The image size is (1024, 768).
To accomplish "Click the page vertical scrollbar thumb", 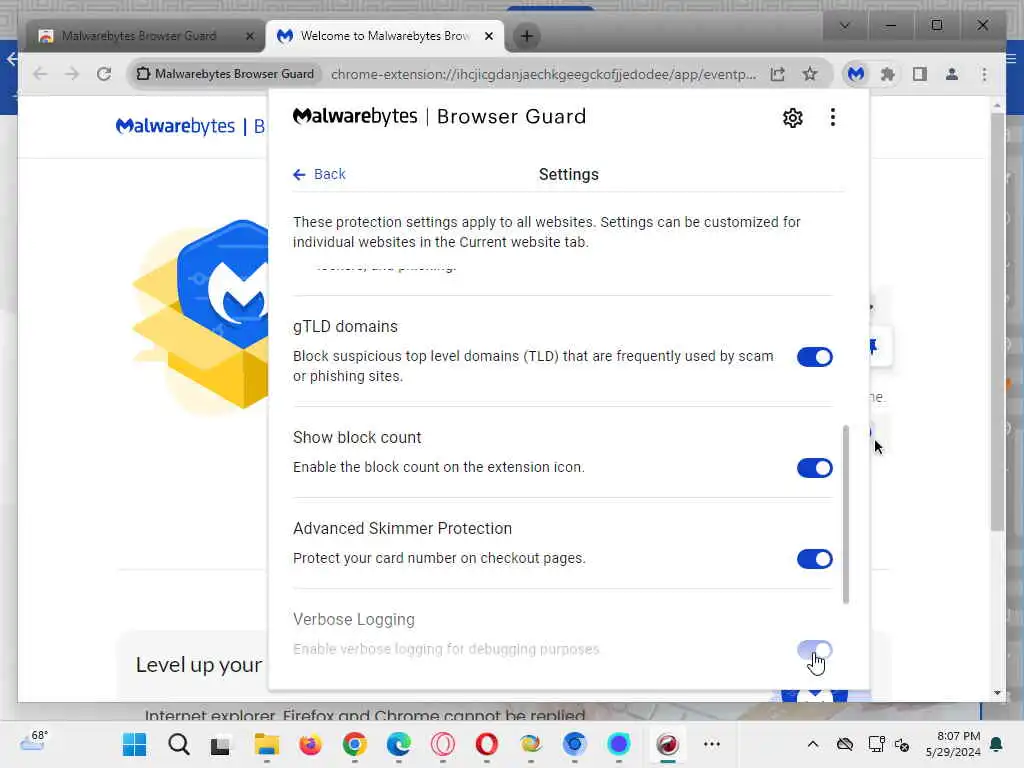I will 997,323.
